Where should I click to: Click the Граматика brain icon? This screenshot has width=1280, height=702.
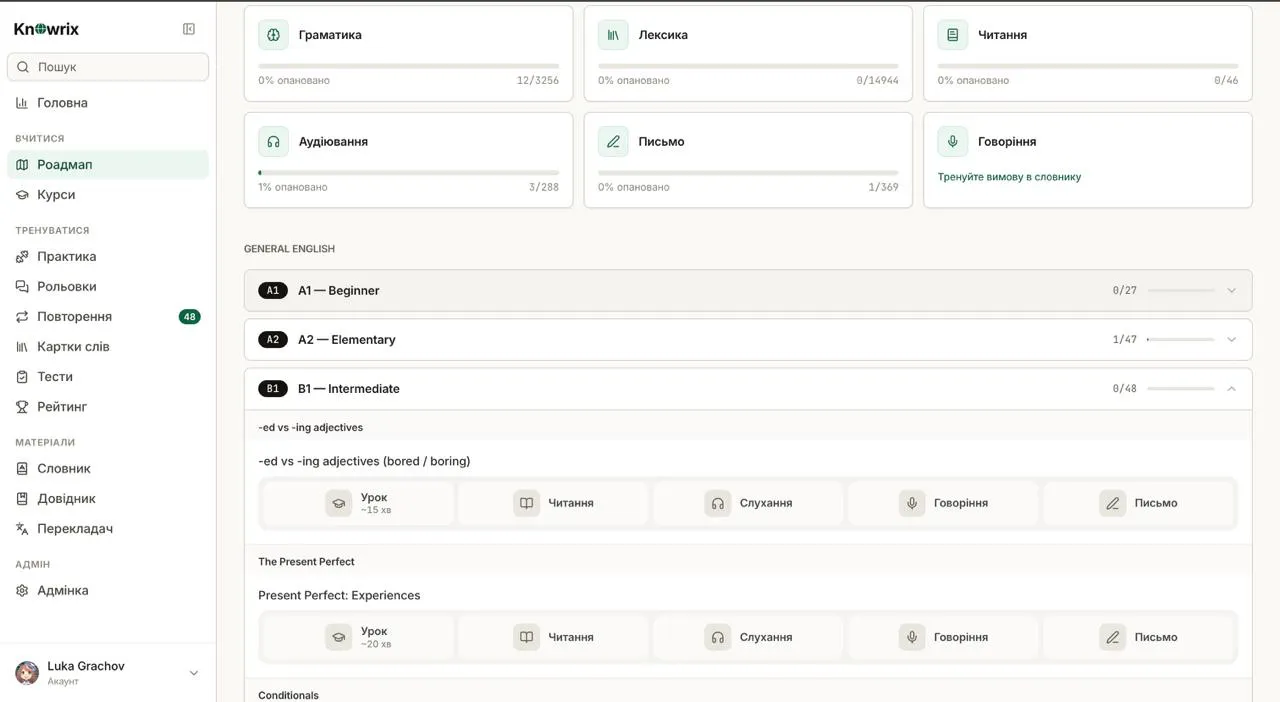point(273,35)
